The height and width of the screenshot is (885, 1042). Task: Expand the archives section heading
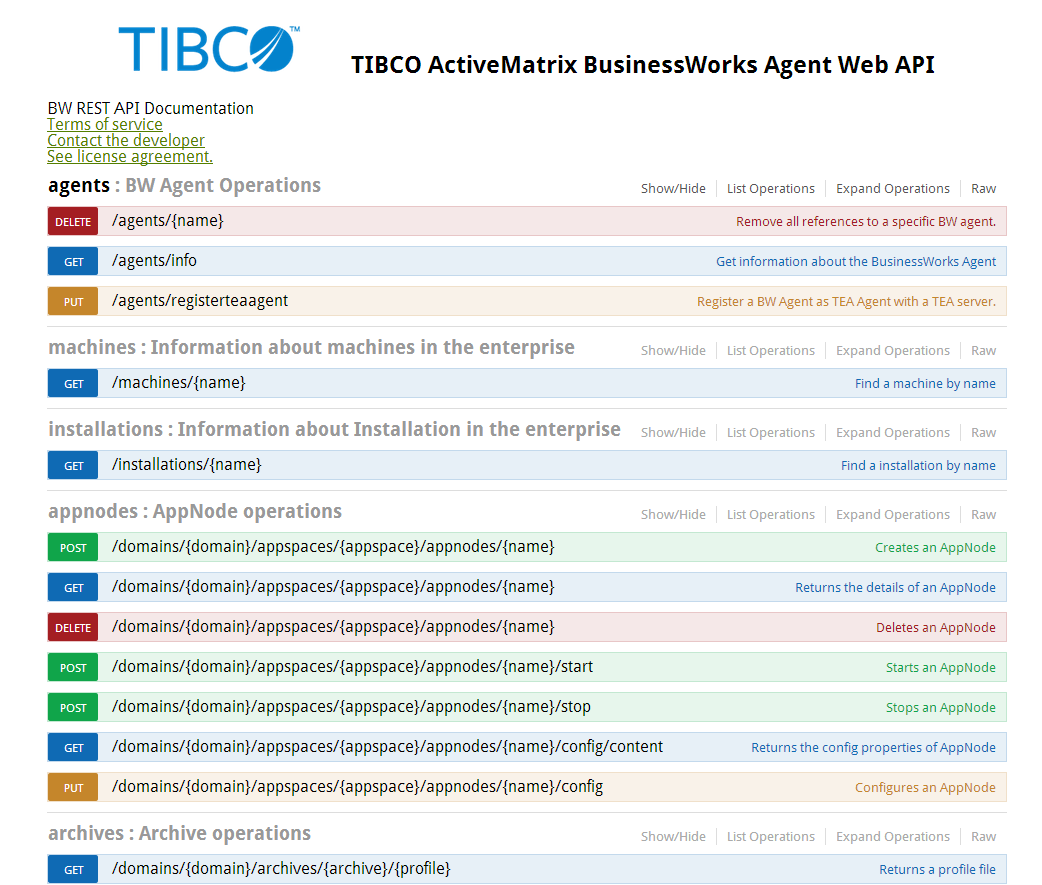pos(179,833)
